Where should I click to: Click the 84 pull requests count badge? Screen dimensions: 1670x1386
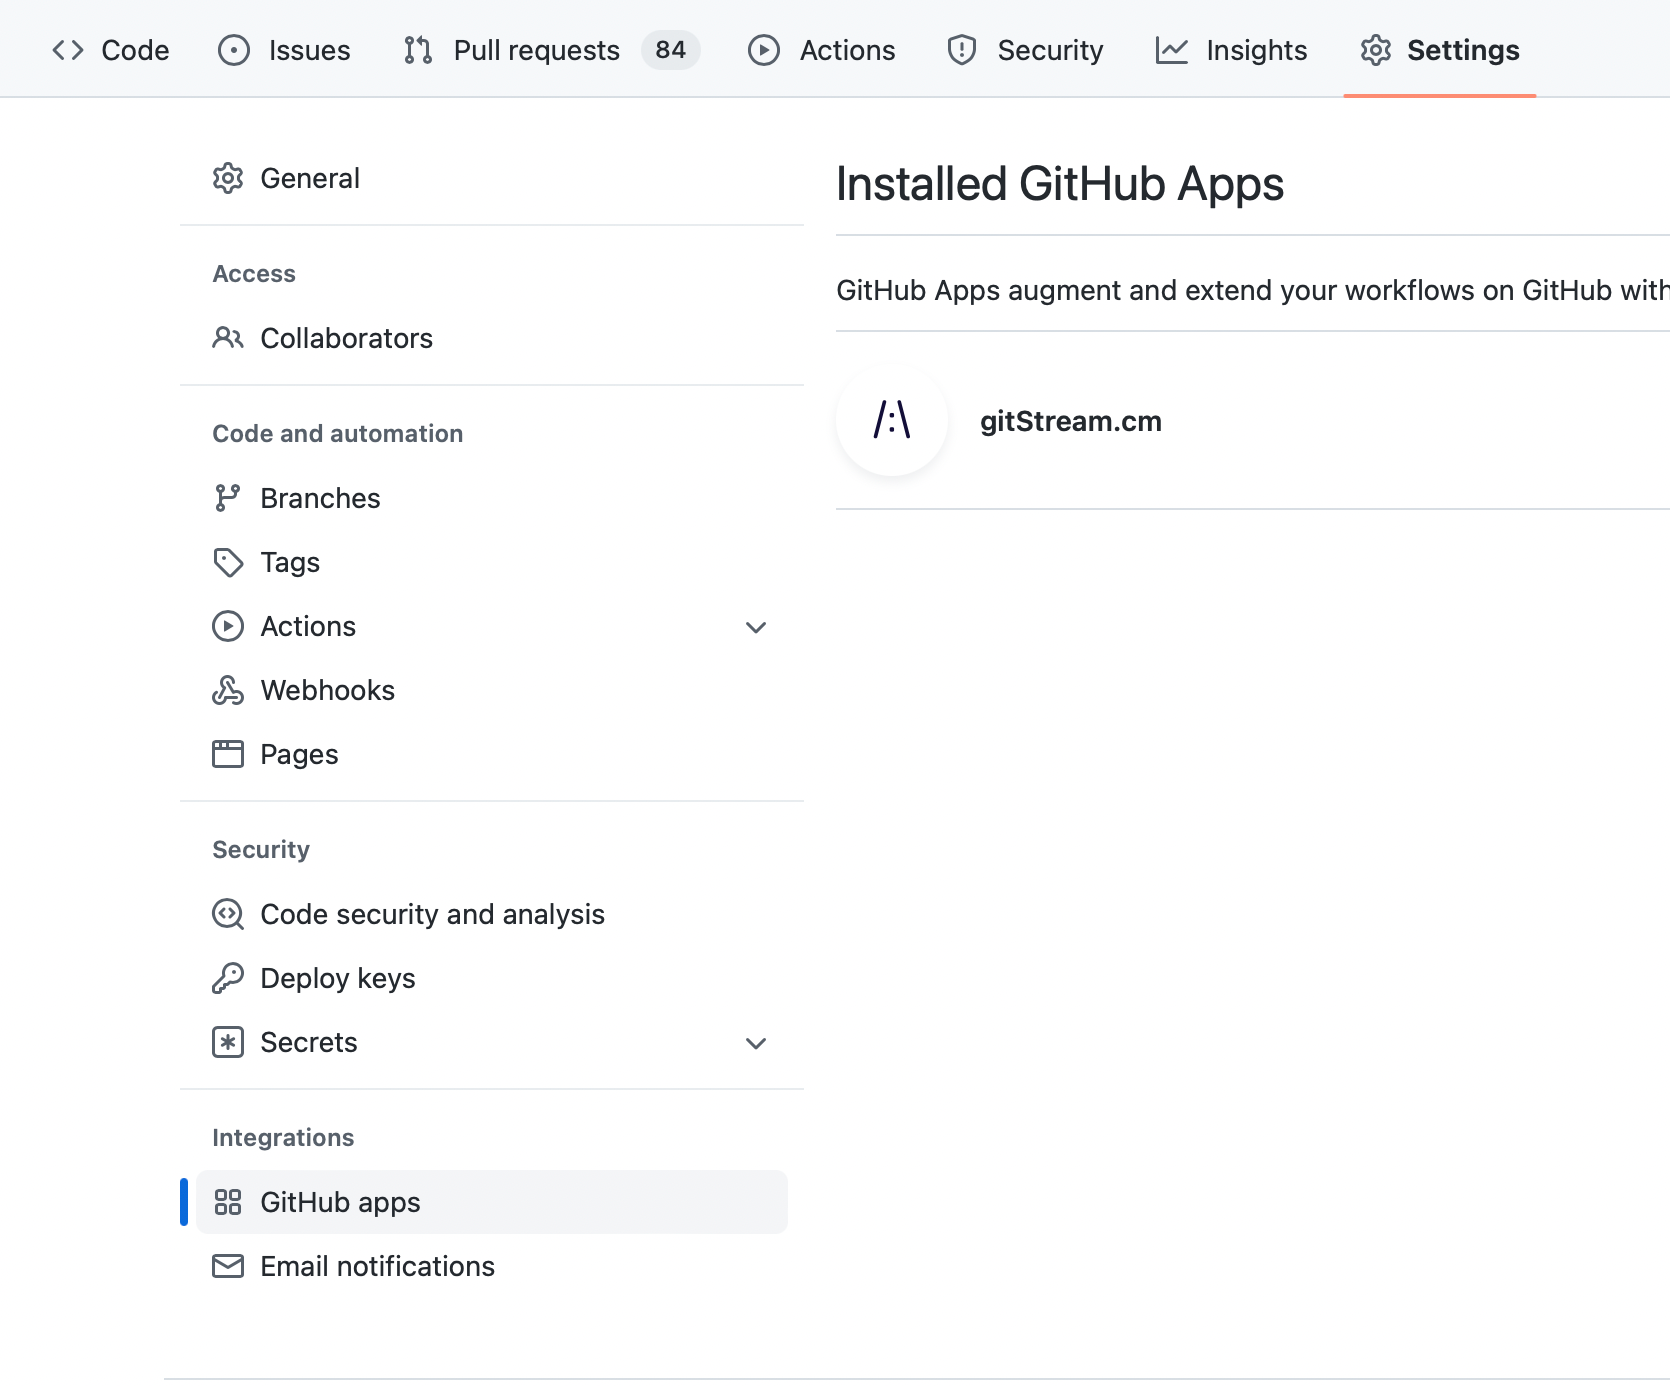coord(670,49)
